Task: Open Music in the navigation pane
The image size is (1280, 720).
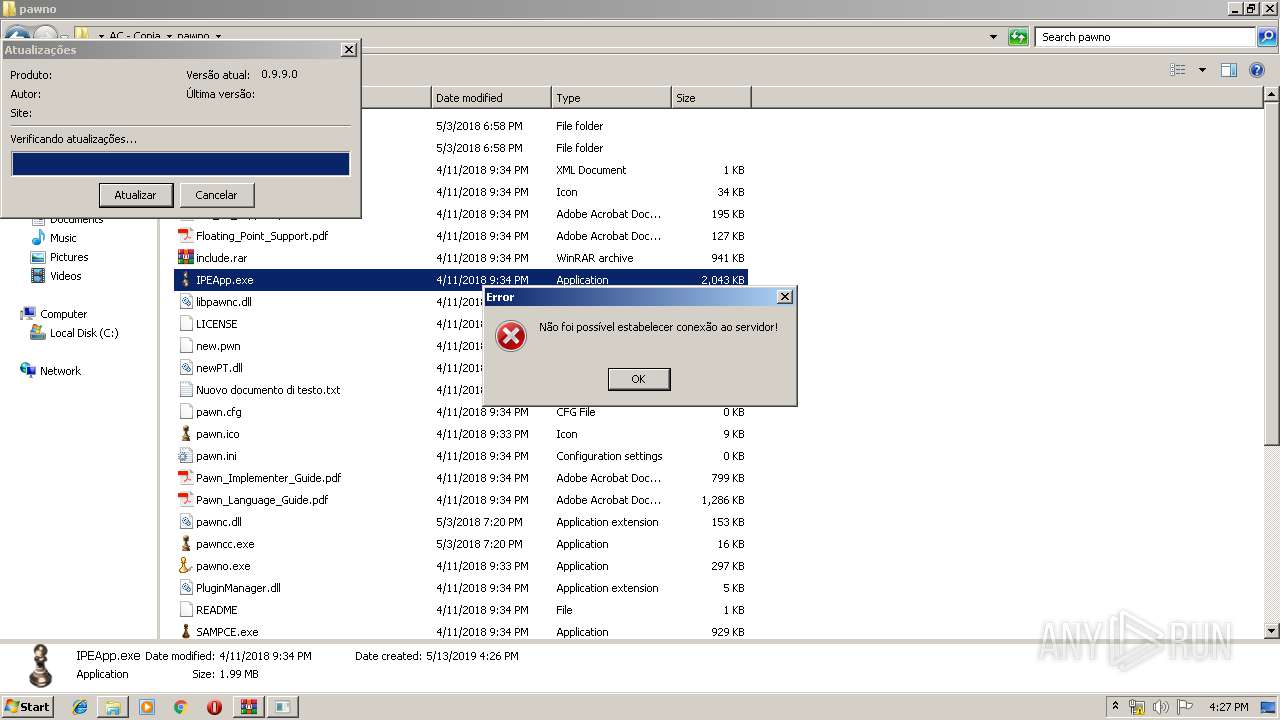Action: pos(63,238)
